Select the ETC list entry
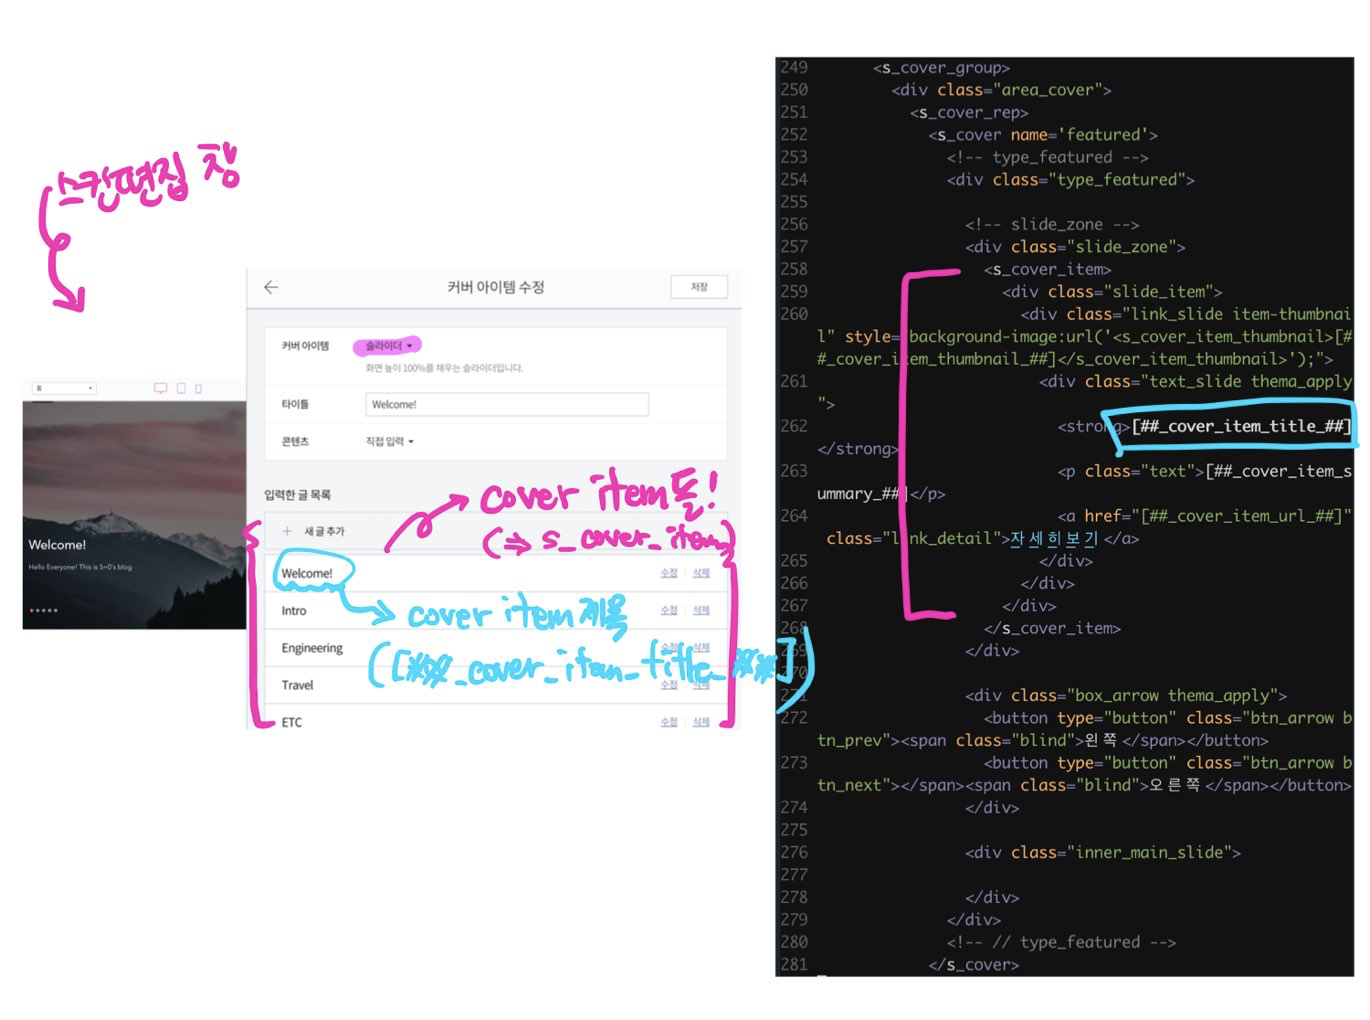Screen dimensions: 1370x1020 coord(291,722)
